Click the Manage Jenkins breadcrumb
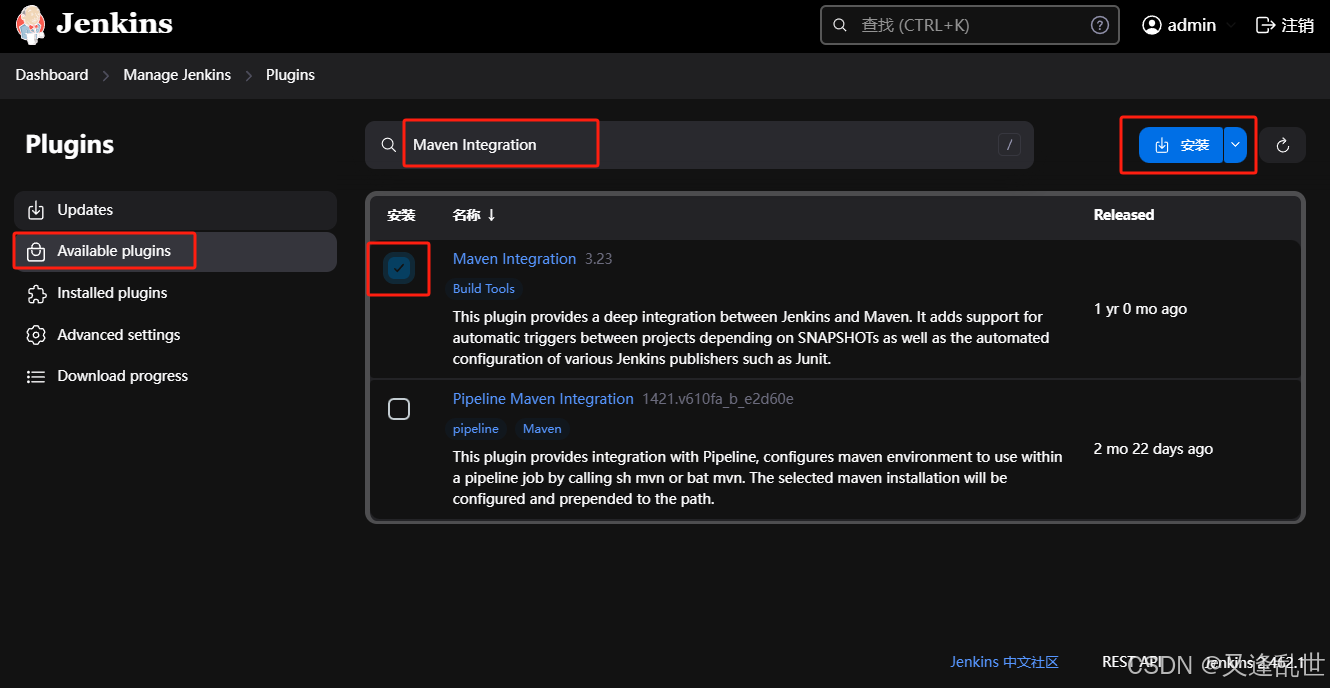This screenshot has height=688, width=1330. pos(177,75)
